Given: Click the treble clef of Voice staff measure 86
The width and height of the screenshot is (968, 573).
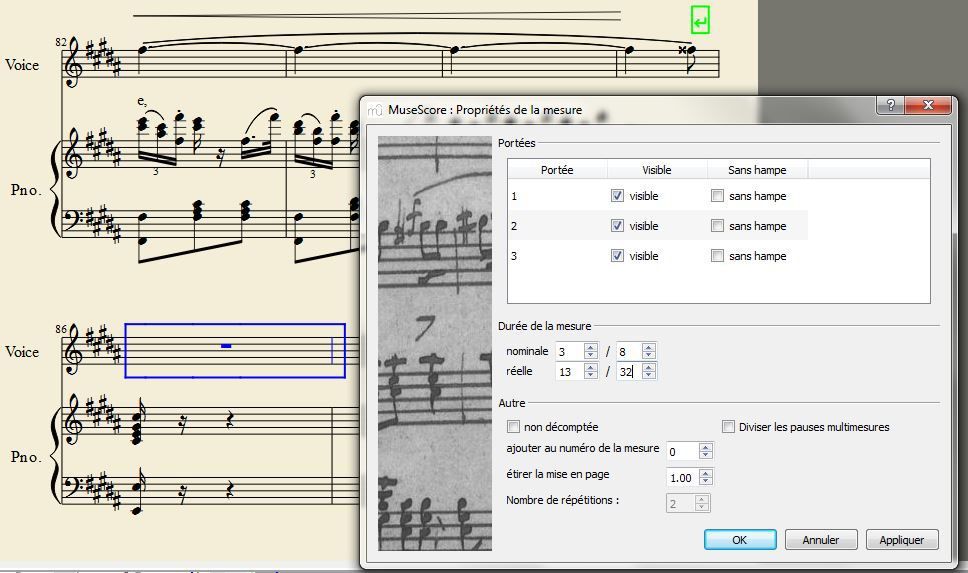Looking at the screenshot, I should pyautogui.click(x=74, y=349).
